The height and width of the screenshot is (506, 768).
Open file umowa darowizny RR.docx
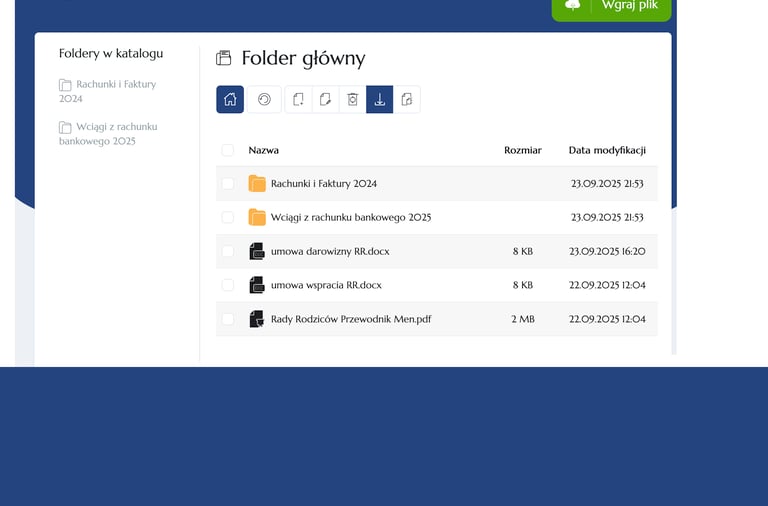pos(330,251)
